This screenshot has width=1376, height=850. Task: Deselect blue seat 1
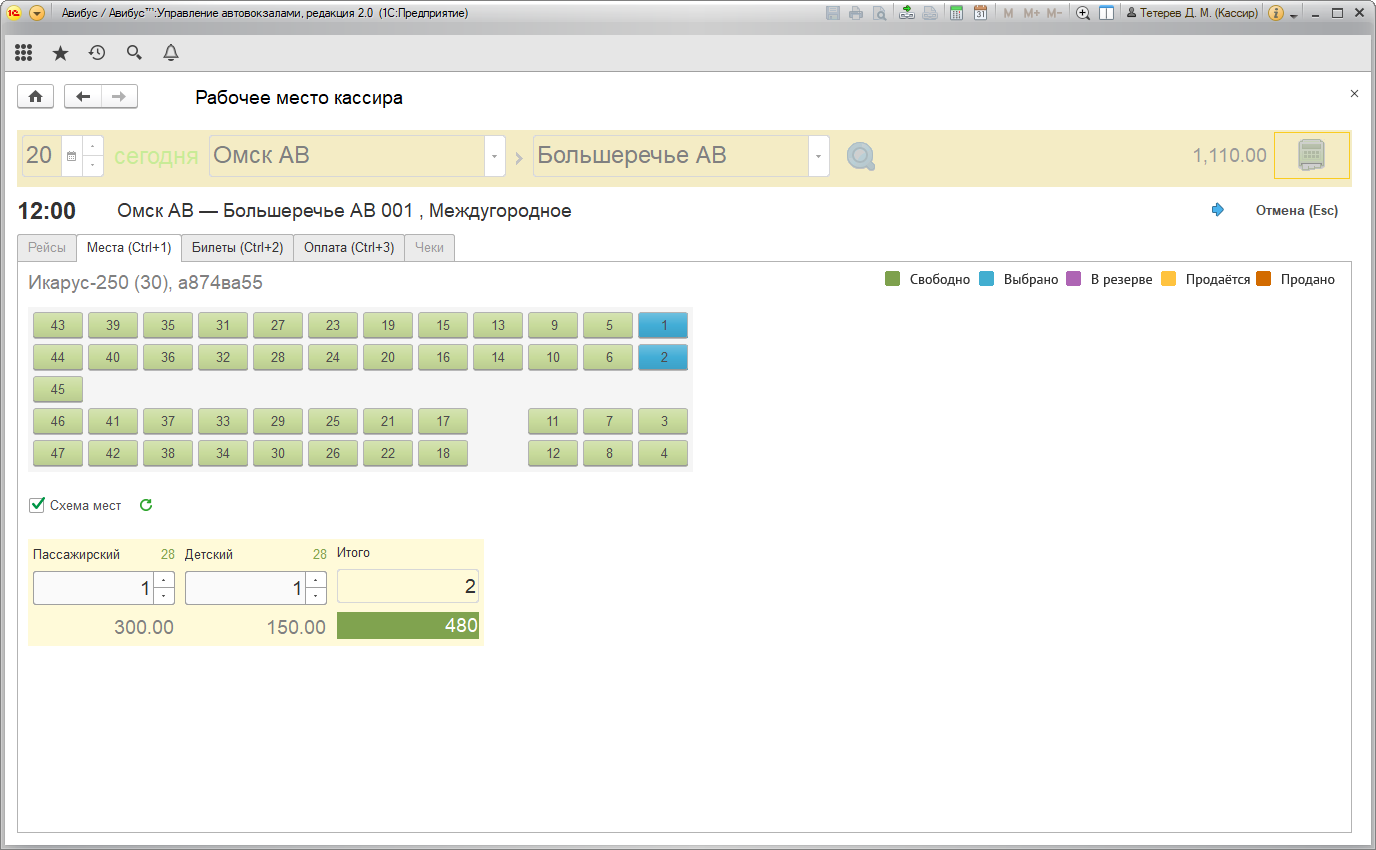[663, 325]
